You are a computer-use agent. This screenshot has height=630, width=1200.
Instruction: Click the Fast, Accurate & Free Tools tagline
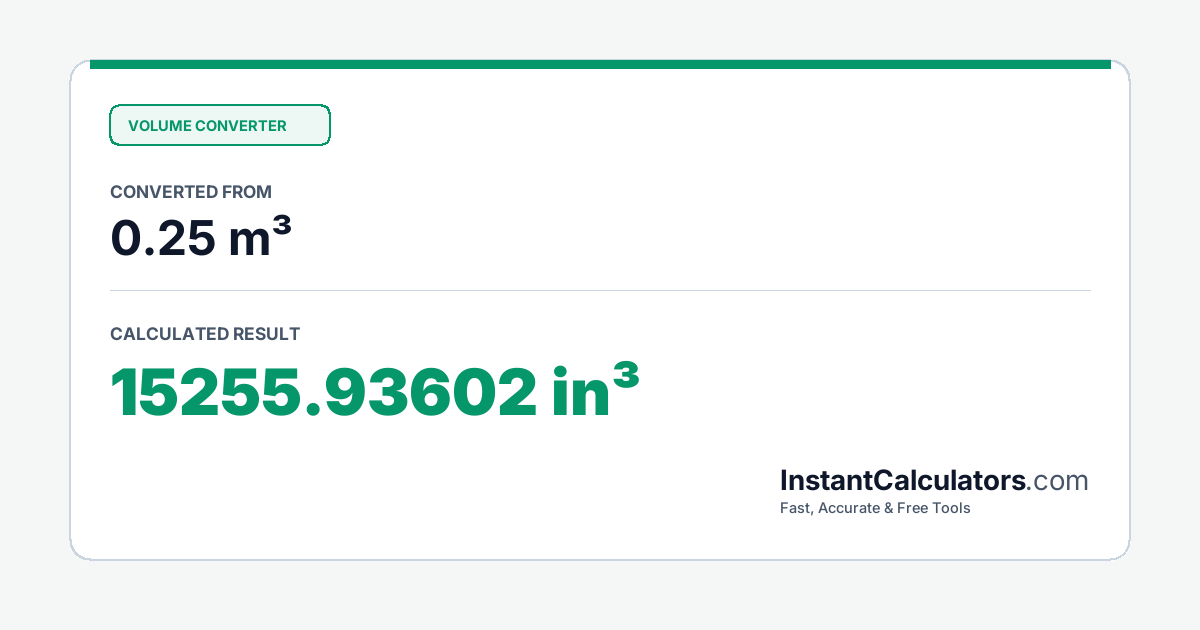(875, 508)
